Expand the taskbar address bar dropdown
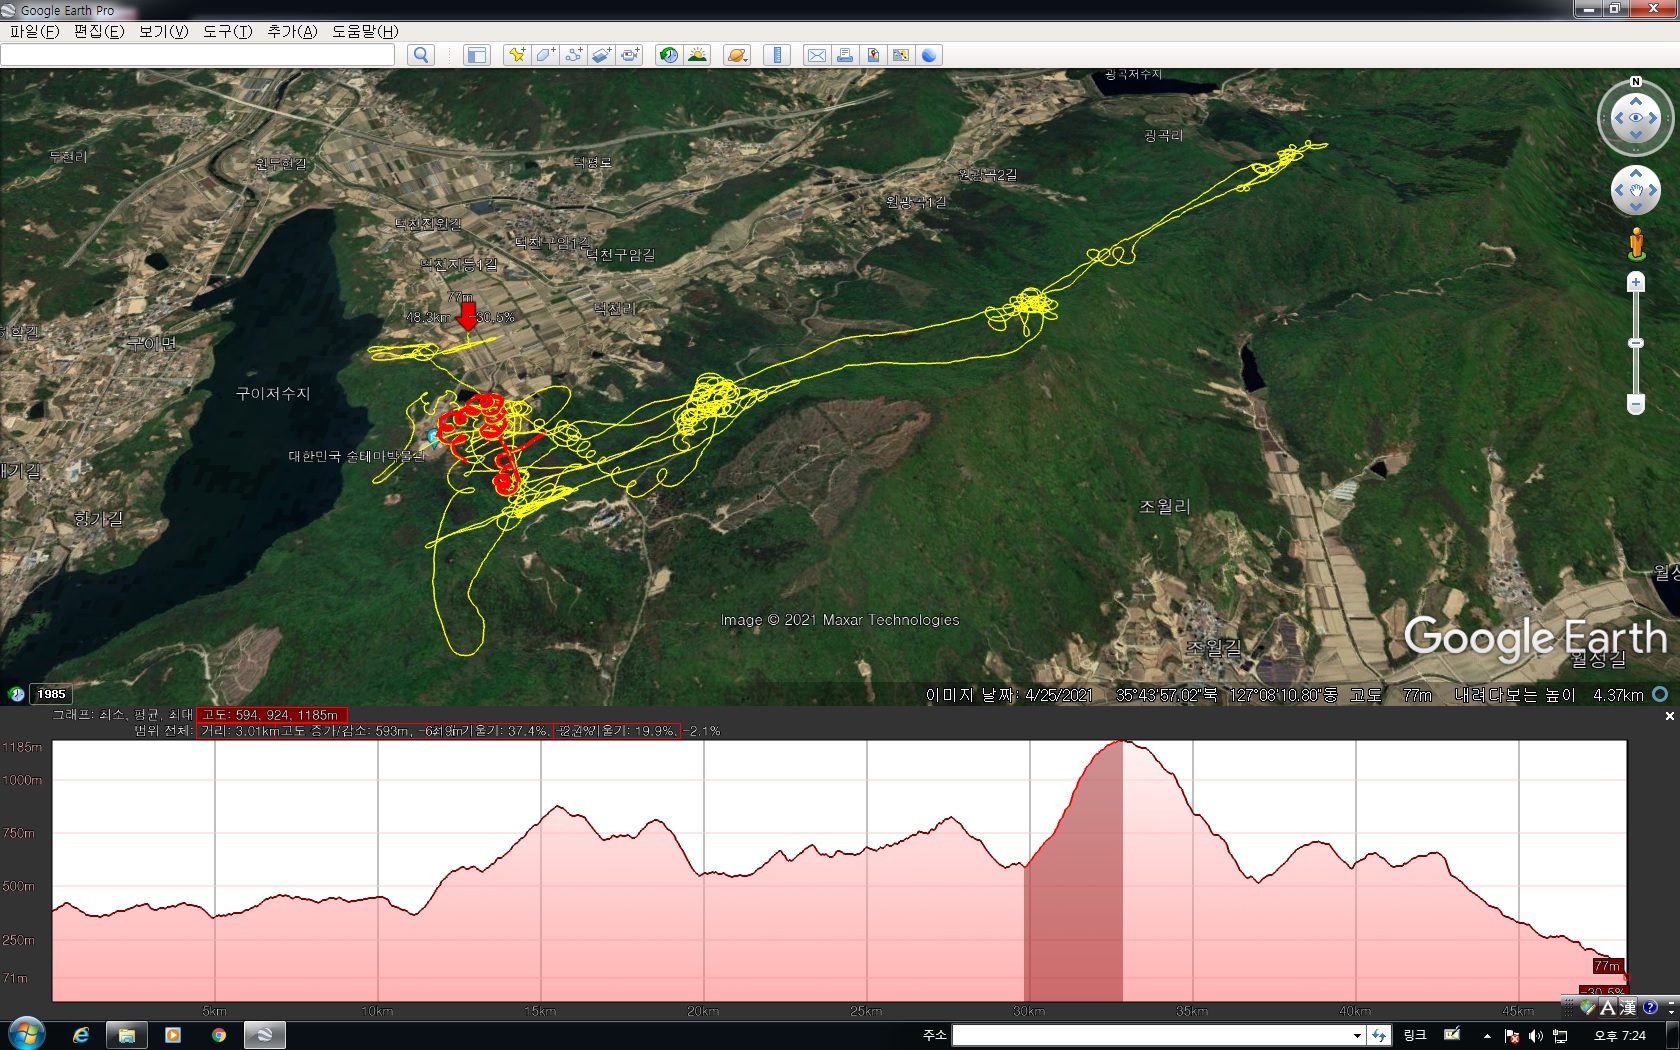 click(x=1357, y=1036)
